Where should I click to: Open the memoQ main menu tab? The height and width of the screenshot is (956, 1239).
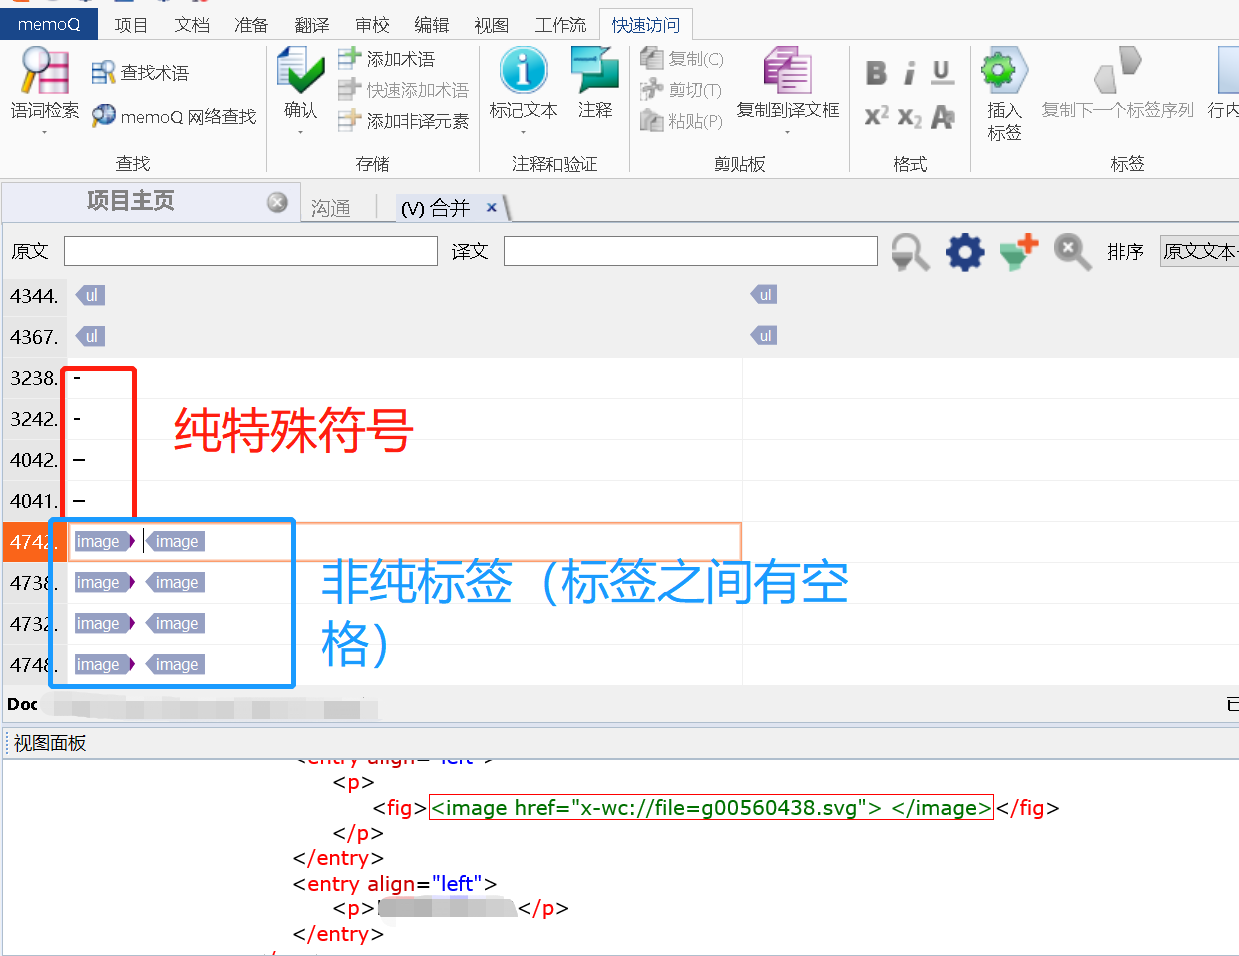49,25
